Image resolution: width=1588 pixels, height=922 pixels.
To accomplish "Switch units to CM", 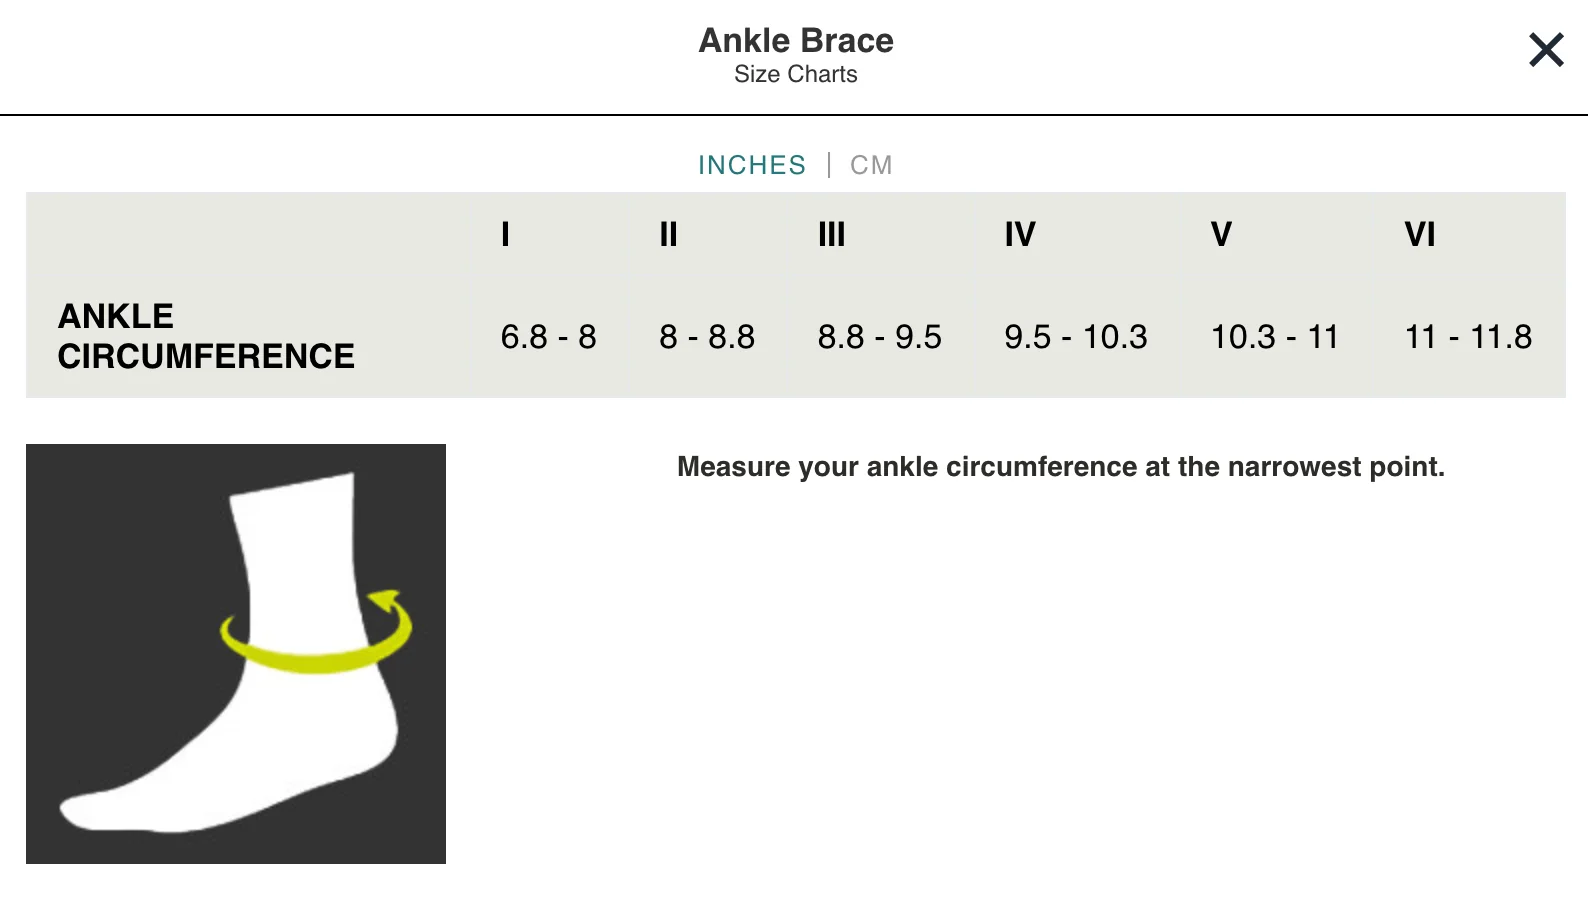I will coord(871,165).
